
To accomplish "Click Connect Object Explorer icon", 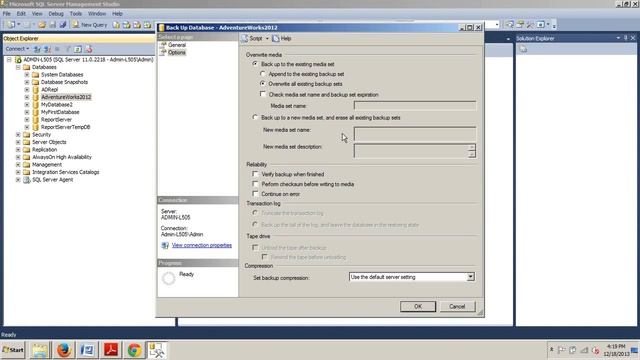I will click(x=37, y=49).
